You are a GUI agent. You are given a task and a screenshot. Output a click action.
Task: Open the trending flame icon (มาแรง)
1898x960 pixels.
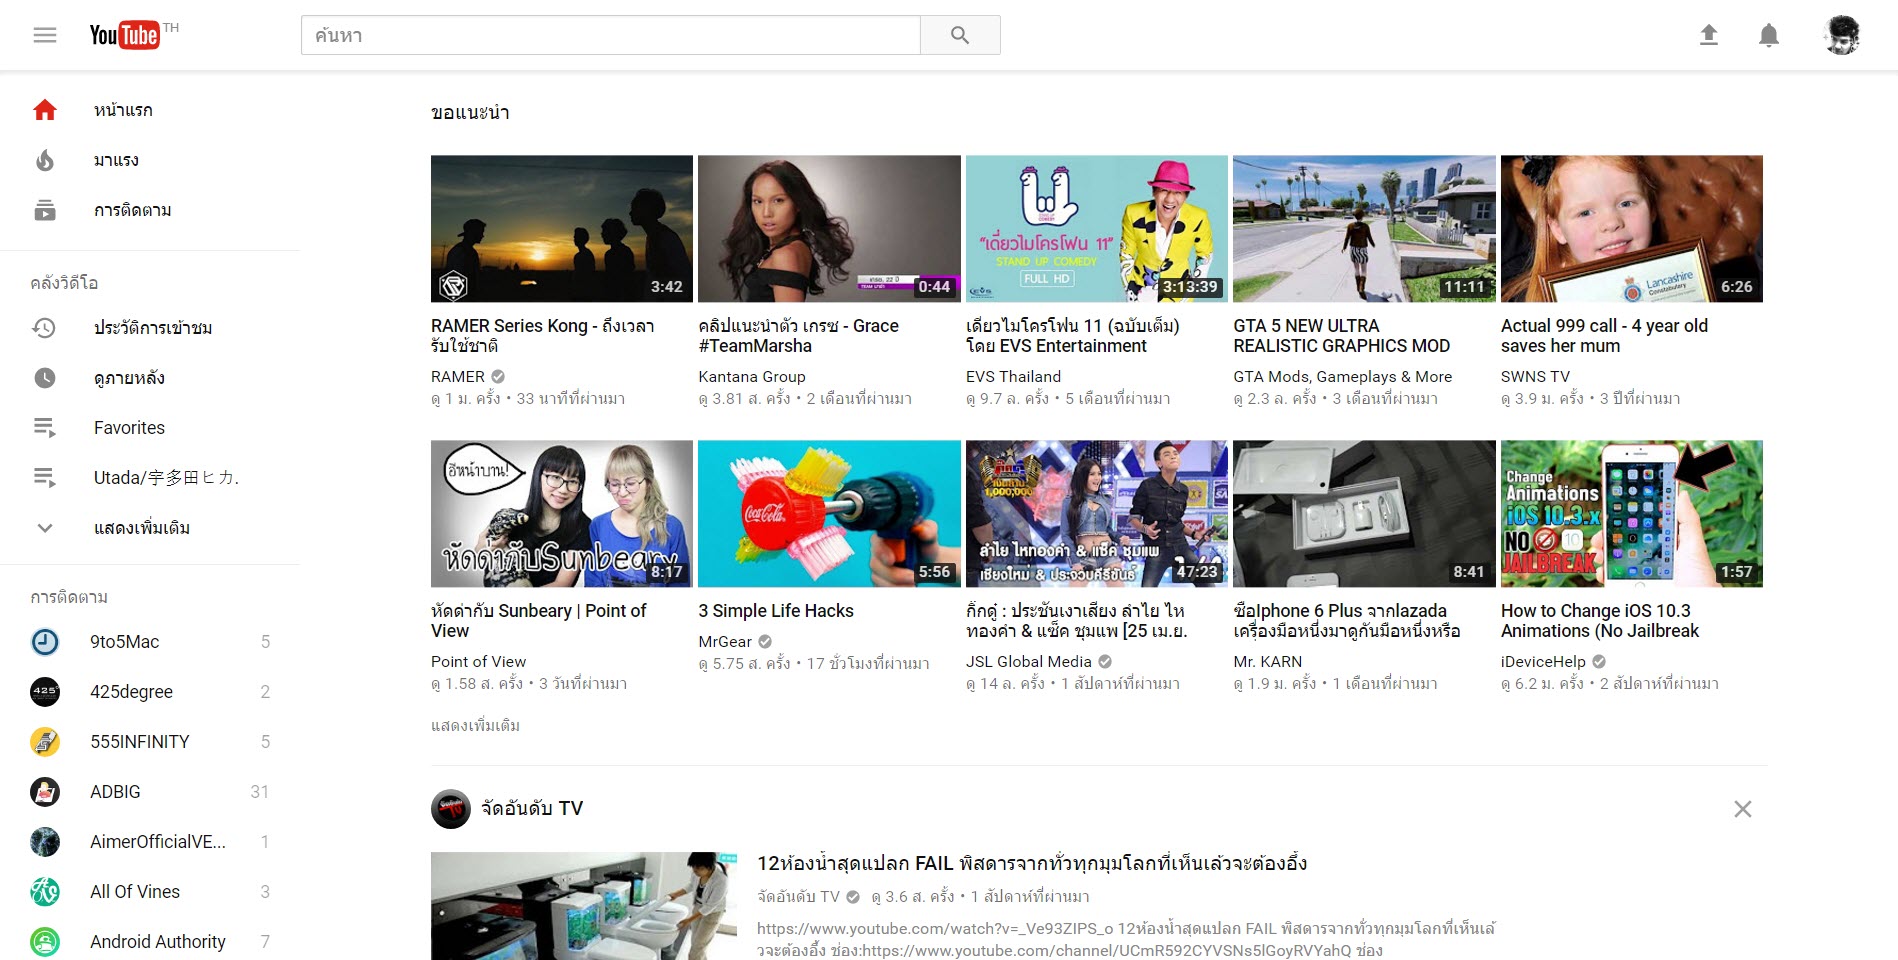click(45, 160)
